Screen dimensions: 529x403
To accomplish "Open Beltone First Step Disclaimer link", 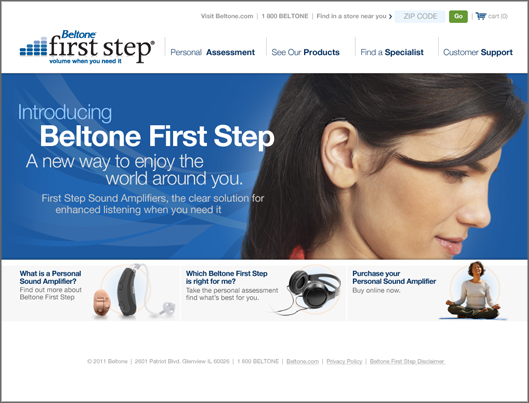I will 407,361.
